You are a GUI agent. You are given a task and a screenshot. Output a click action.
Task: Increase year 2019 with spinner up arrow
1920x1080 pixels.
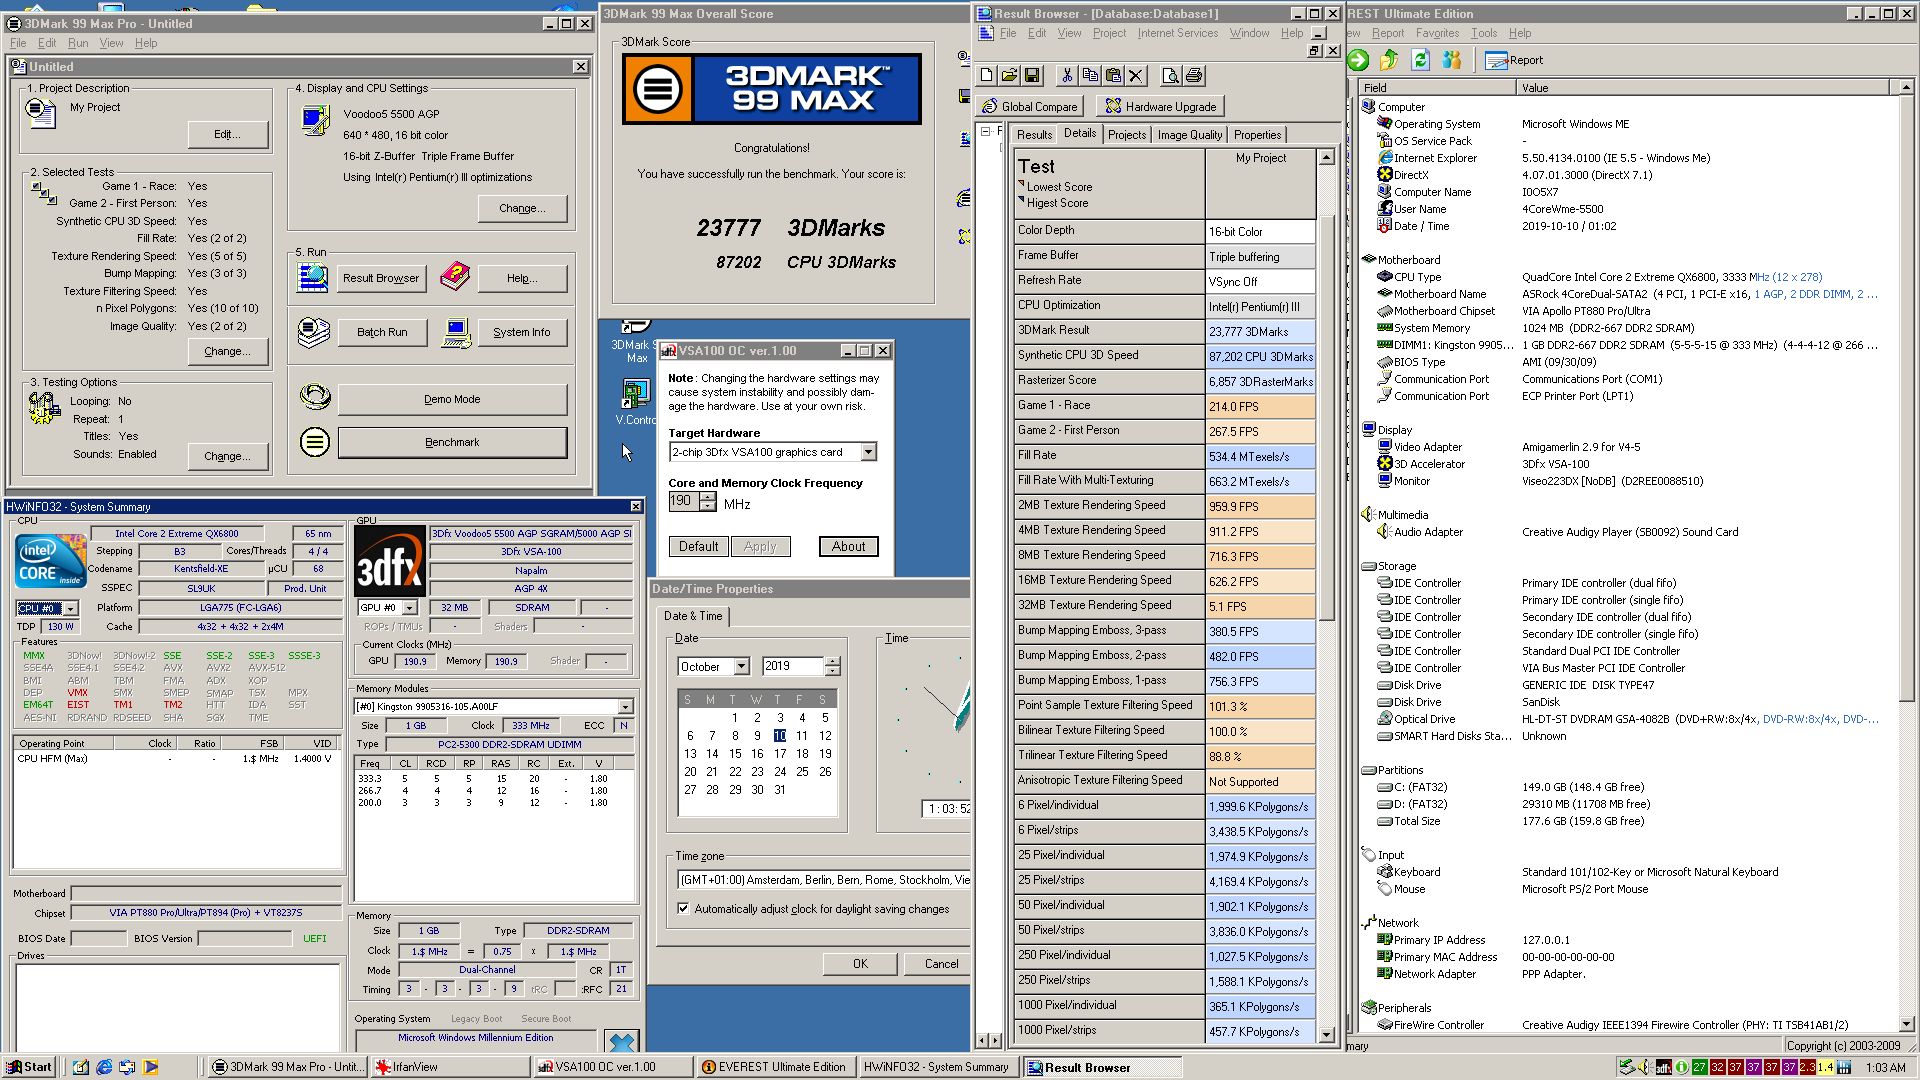coord(833,661)
